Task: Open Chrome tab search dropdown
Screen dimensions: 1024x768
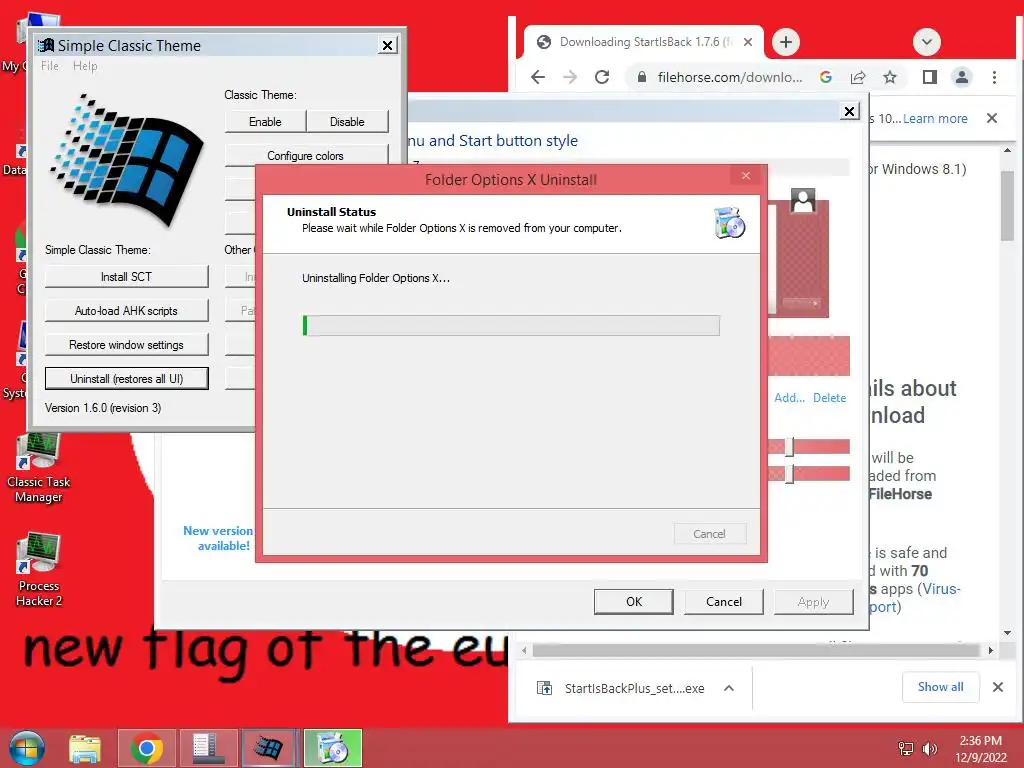Action: pyautogui.click(x=926, y=42)
